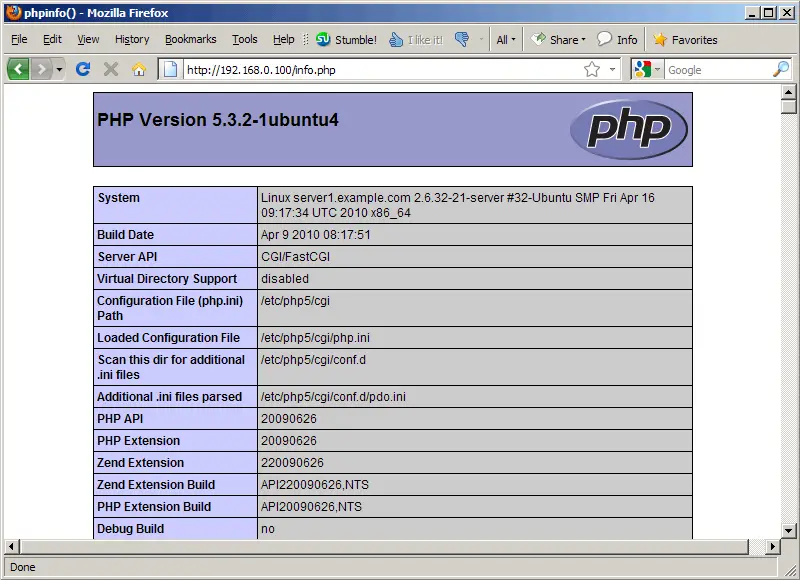The height and width of the screenshot is (580, 800).
Task: Click the PHP Version 5.3.2-1ubuntu4 heading
Action: (218, 120)
